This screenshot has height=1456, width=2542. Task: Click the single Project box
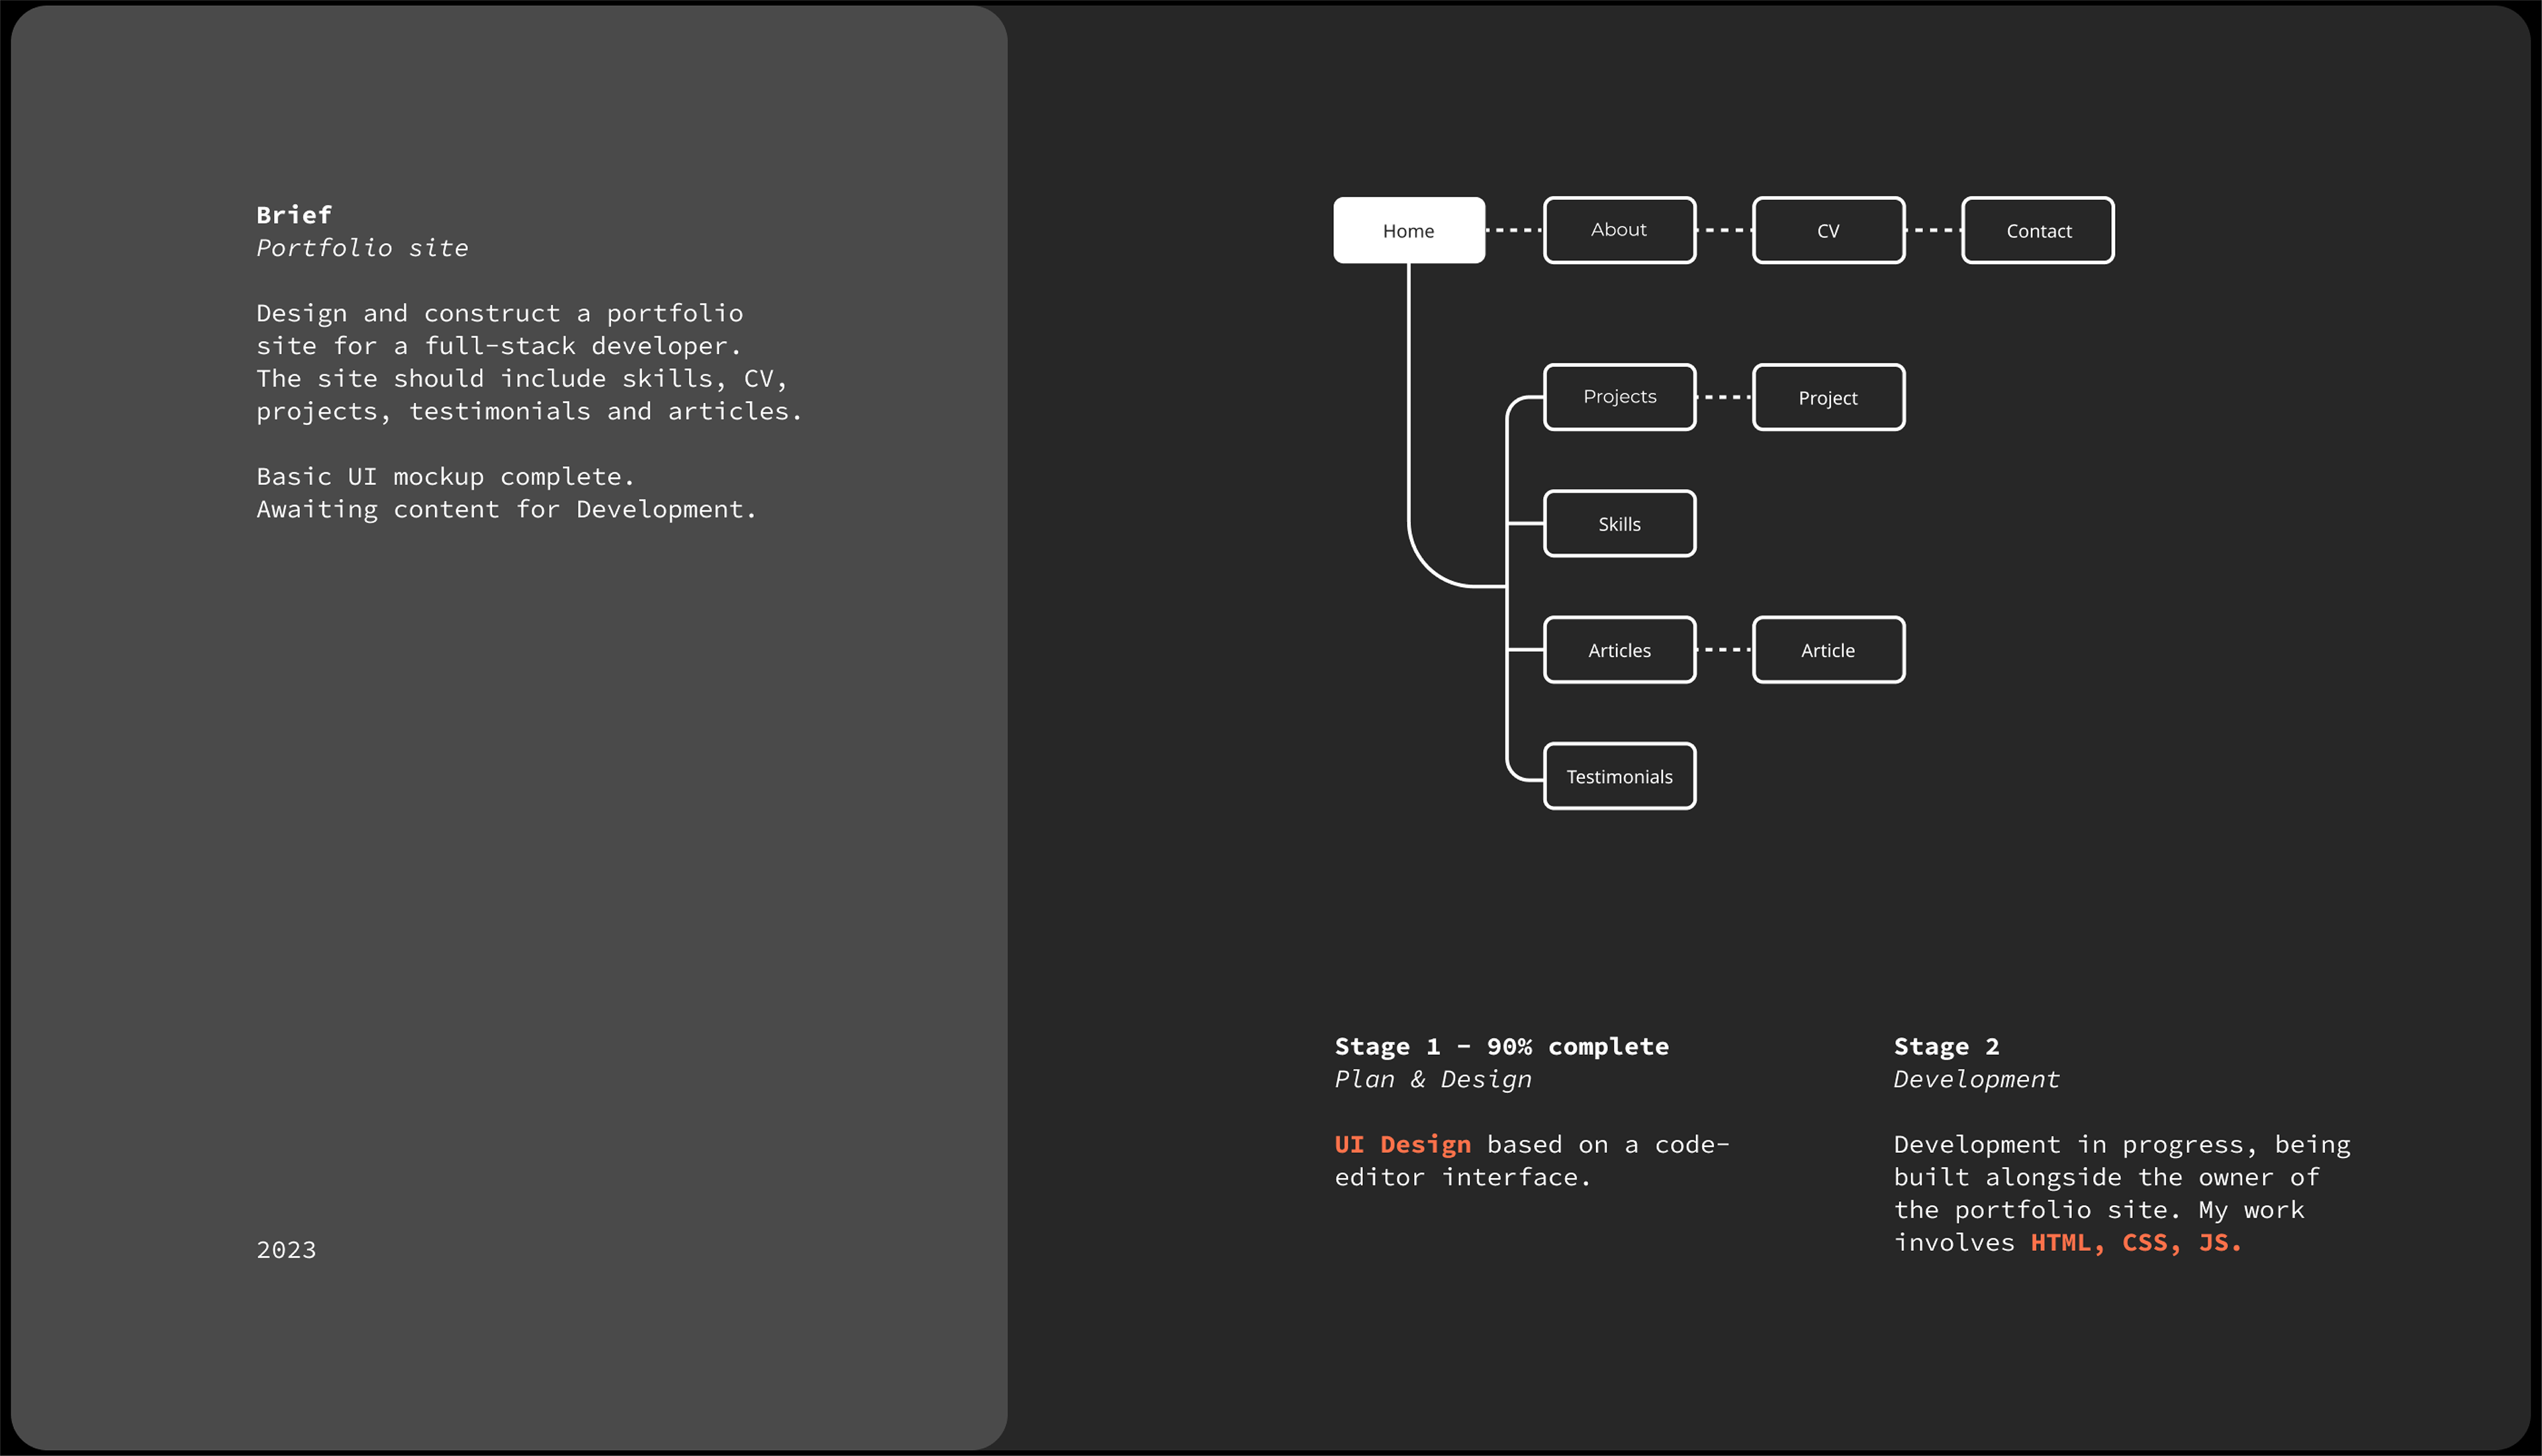click(x=1827, y=397)
